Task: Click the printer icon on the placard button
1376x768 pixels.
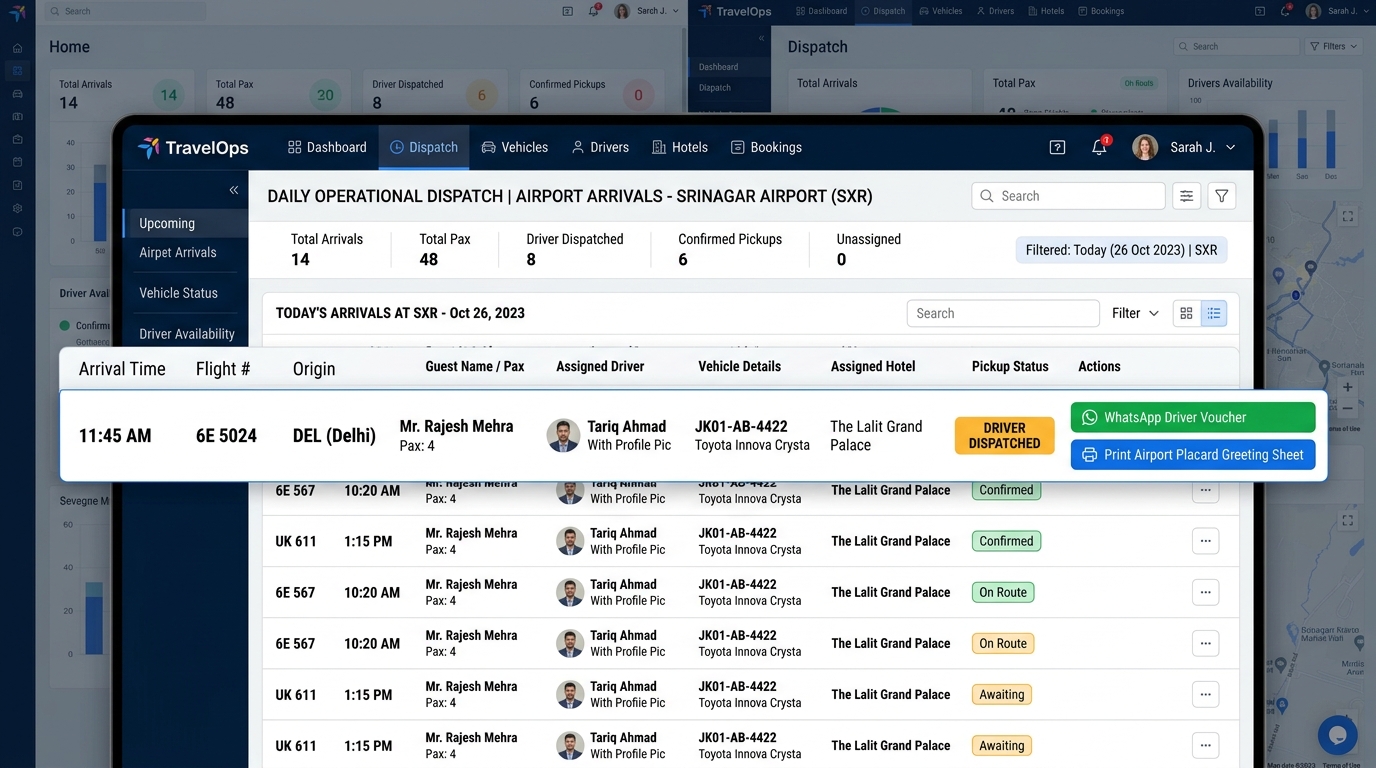Action: pyautogui.click(x=1089, y=455)
